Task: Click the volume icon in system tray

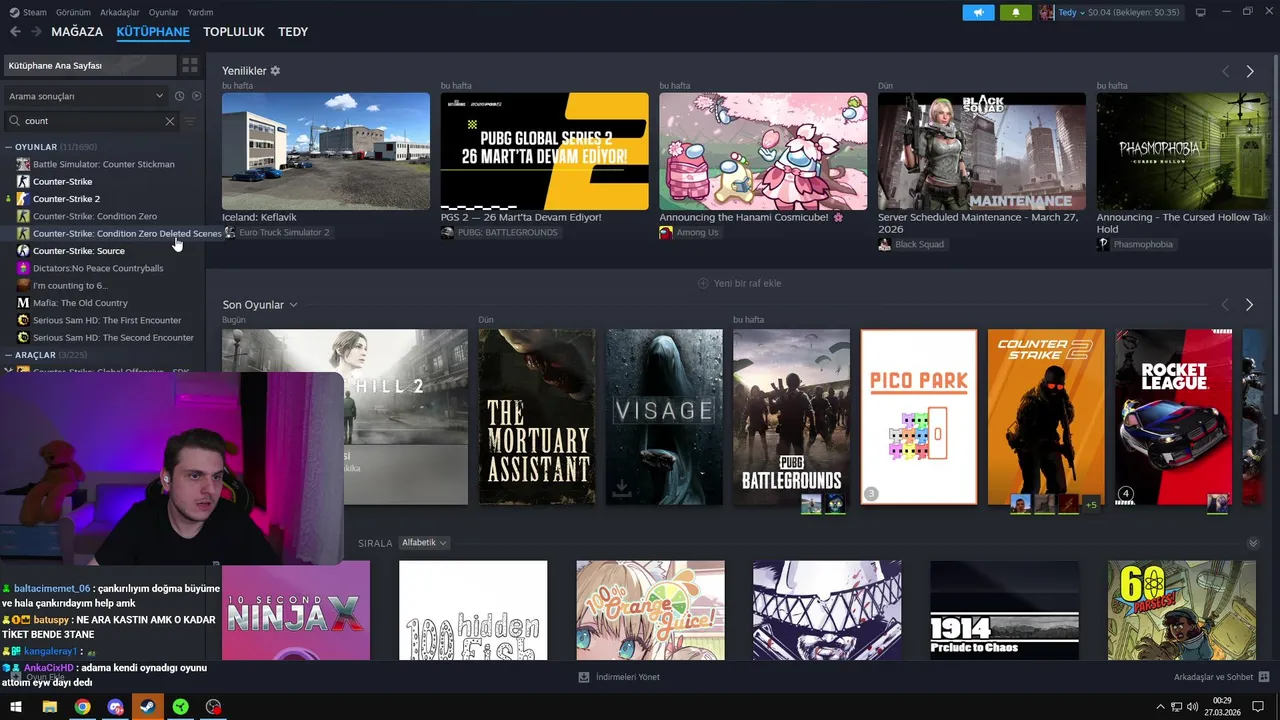Action: click(x=1192, y=707)
